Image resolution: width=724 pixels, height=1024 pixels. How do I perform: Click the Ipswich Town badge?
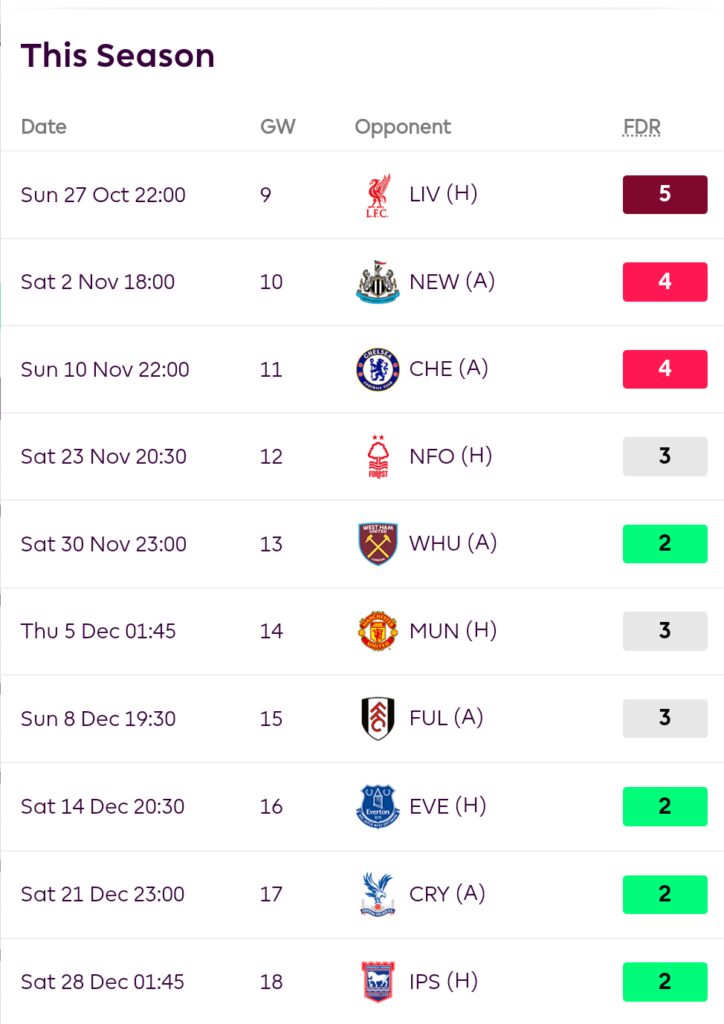[x=378, y=982]
